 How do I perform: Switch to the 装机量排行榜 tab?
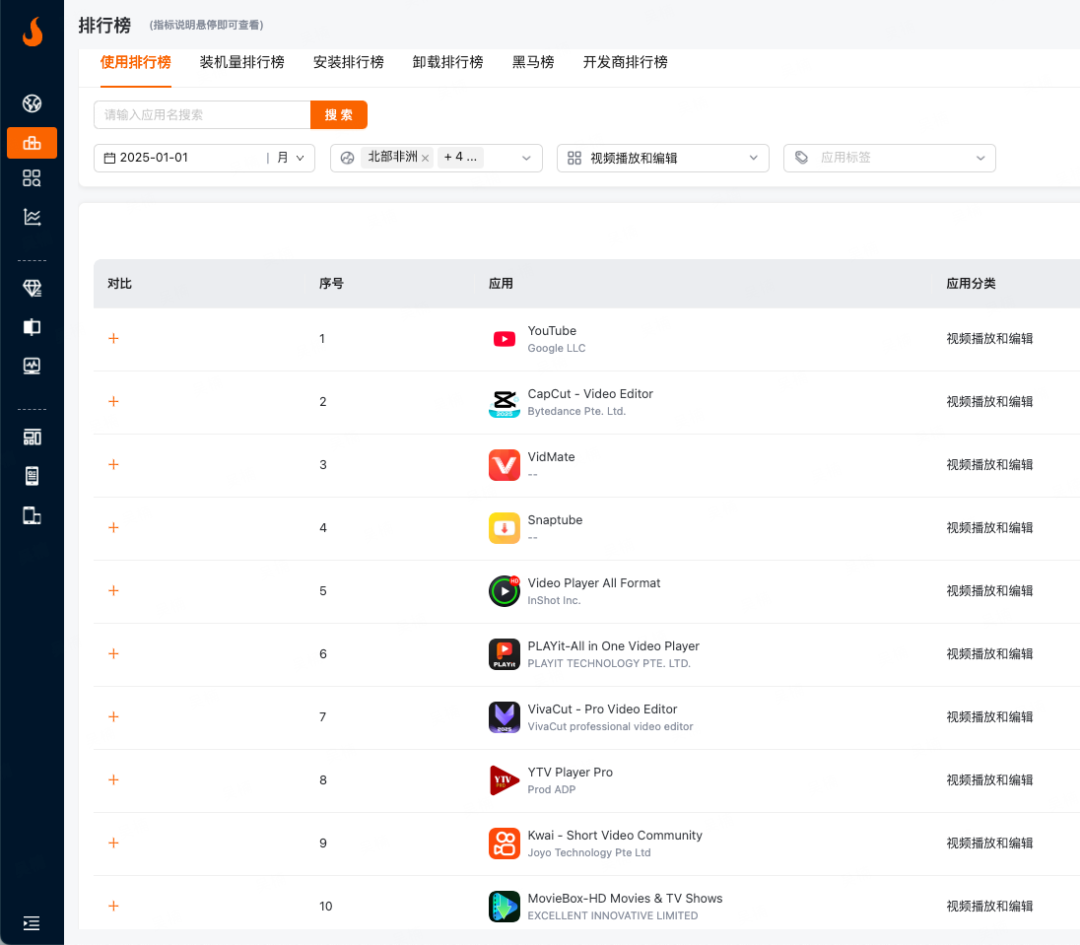point(242,62)
